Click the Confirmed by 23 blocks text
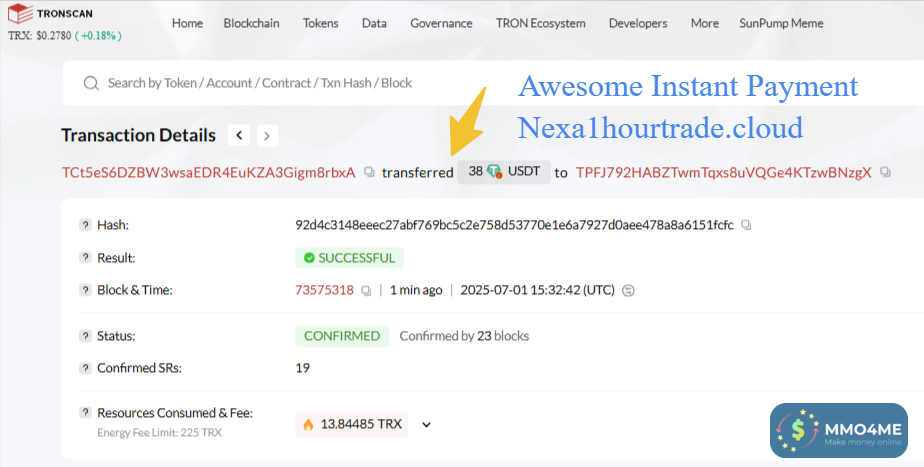Screen dimensions: 924x467 click(464, 336)
